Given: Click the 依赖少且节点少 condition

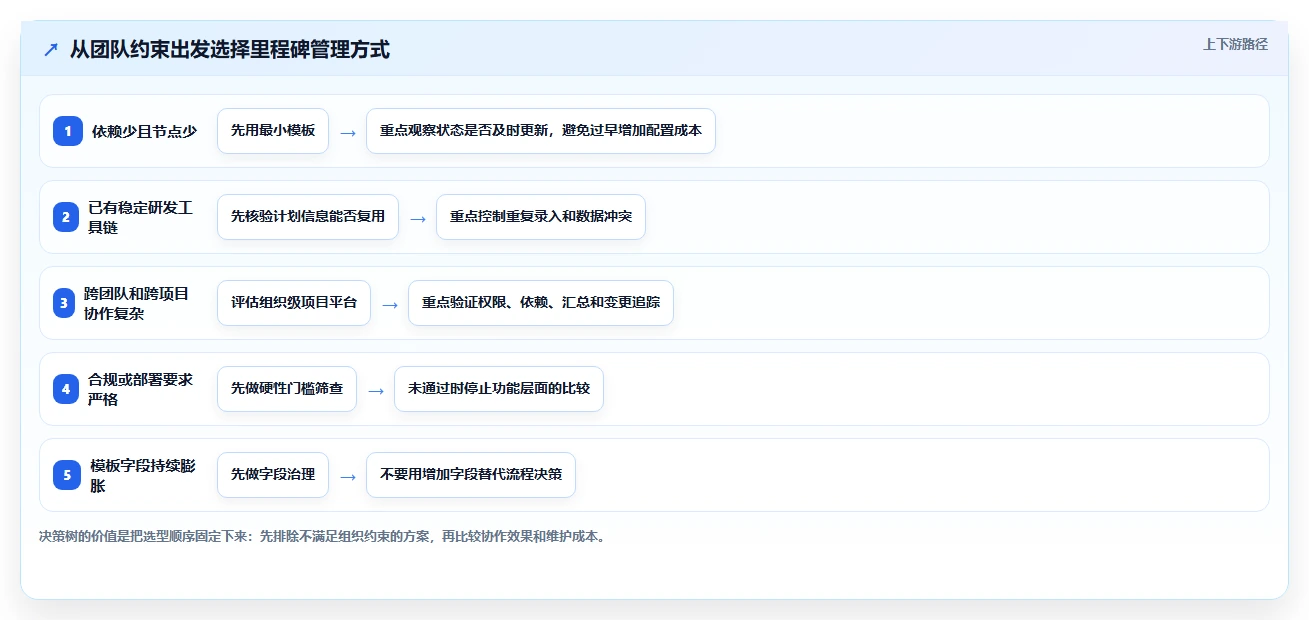Looking at the screenshot, I should click(145, 131).
